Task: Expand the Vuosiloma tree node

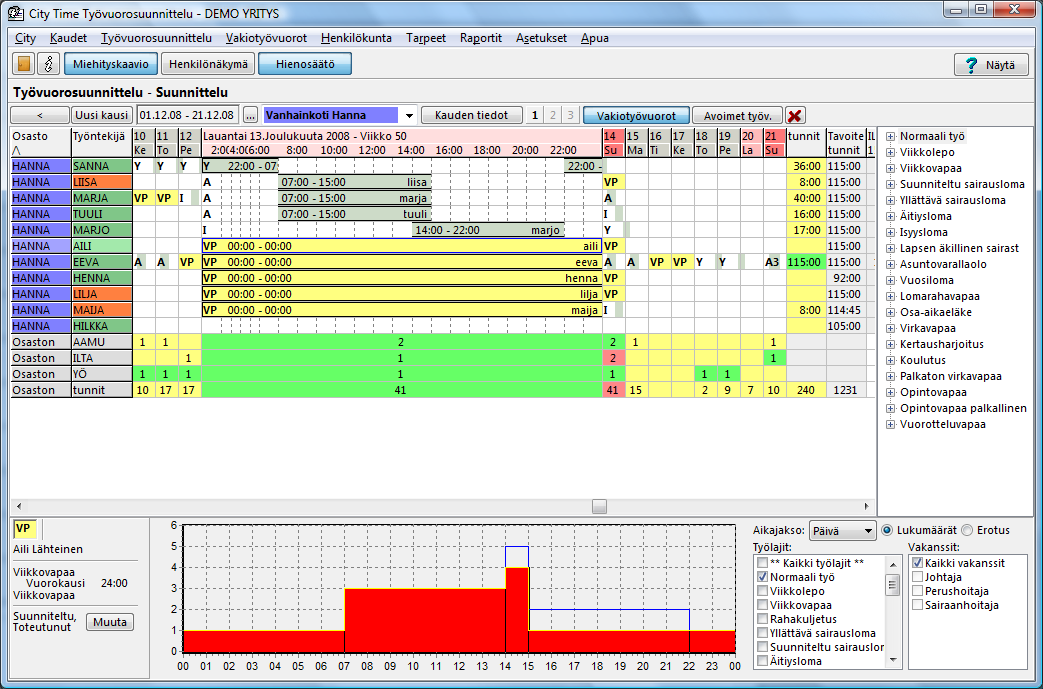Action: click(891, 280)
